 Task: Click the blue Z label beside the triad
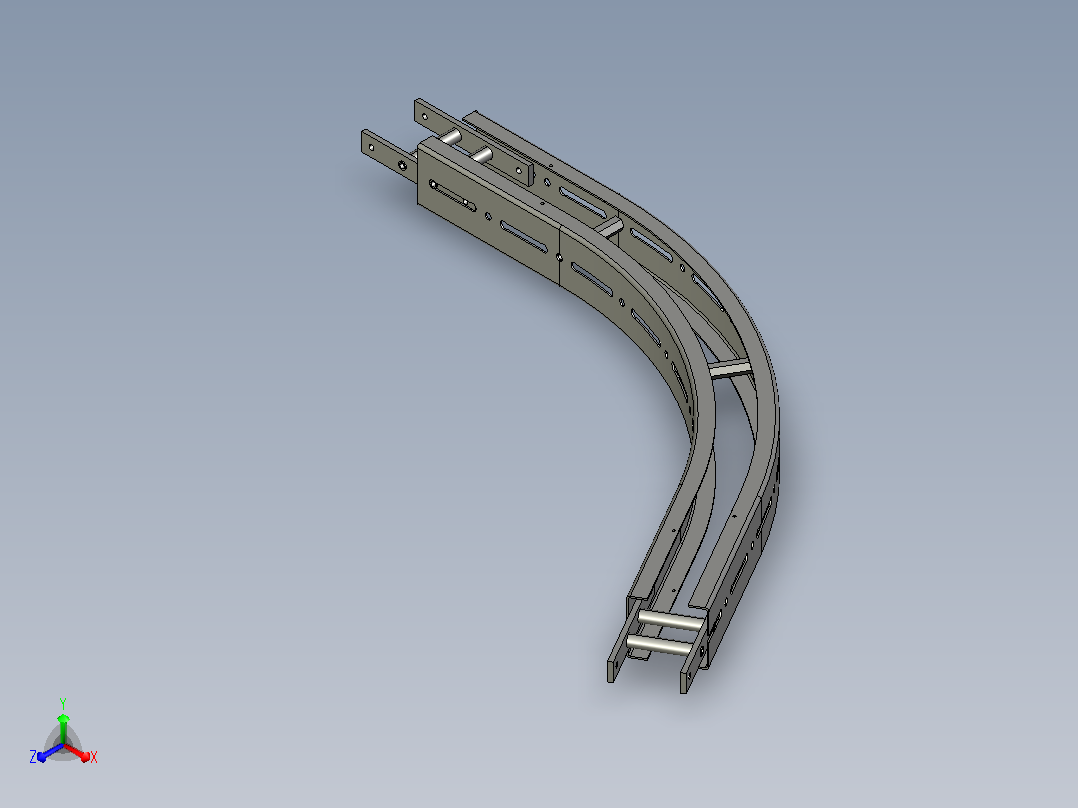(x=32, y=757)
